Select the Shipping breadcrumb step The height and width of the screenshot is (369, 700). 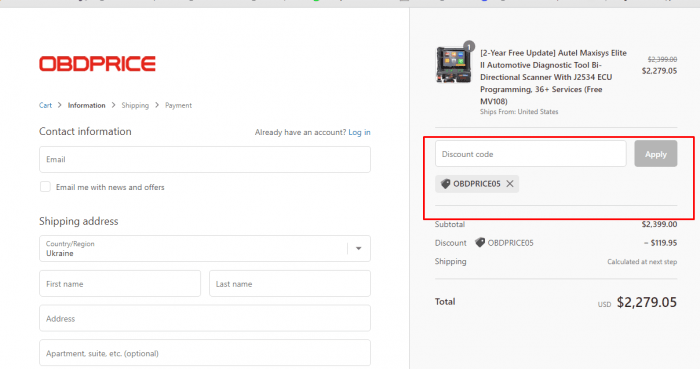135,105
